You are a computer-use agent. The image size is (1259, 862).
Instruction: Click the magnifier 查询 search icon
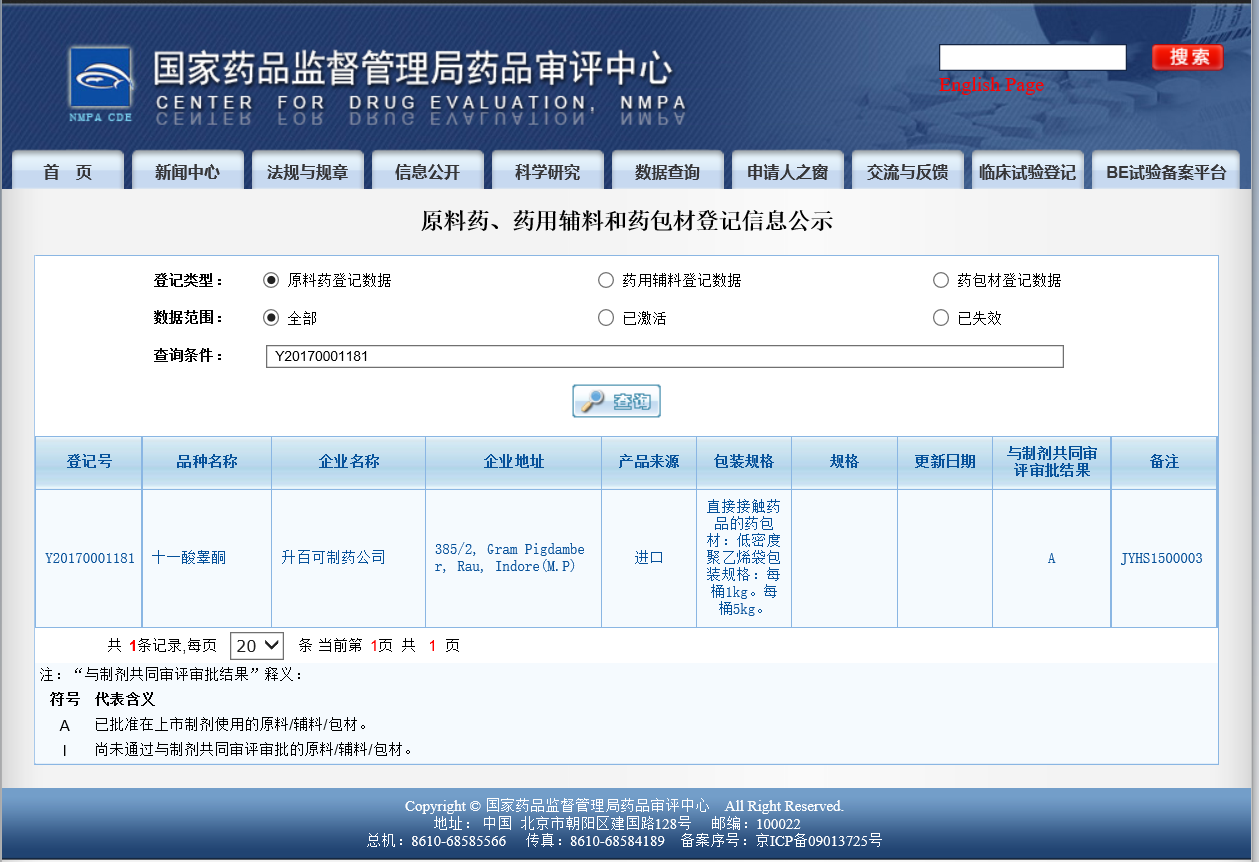click(615, 400)
